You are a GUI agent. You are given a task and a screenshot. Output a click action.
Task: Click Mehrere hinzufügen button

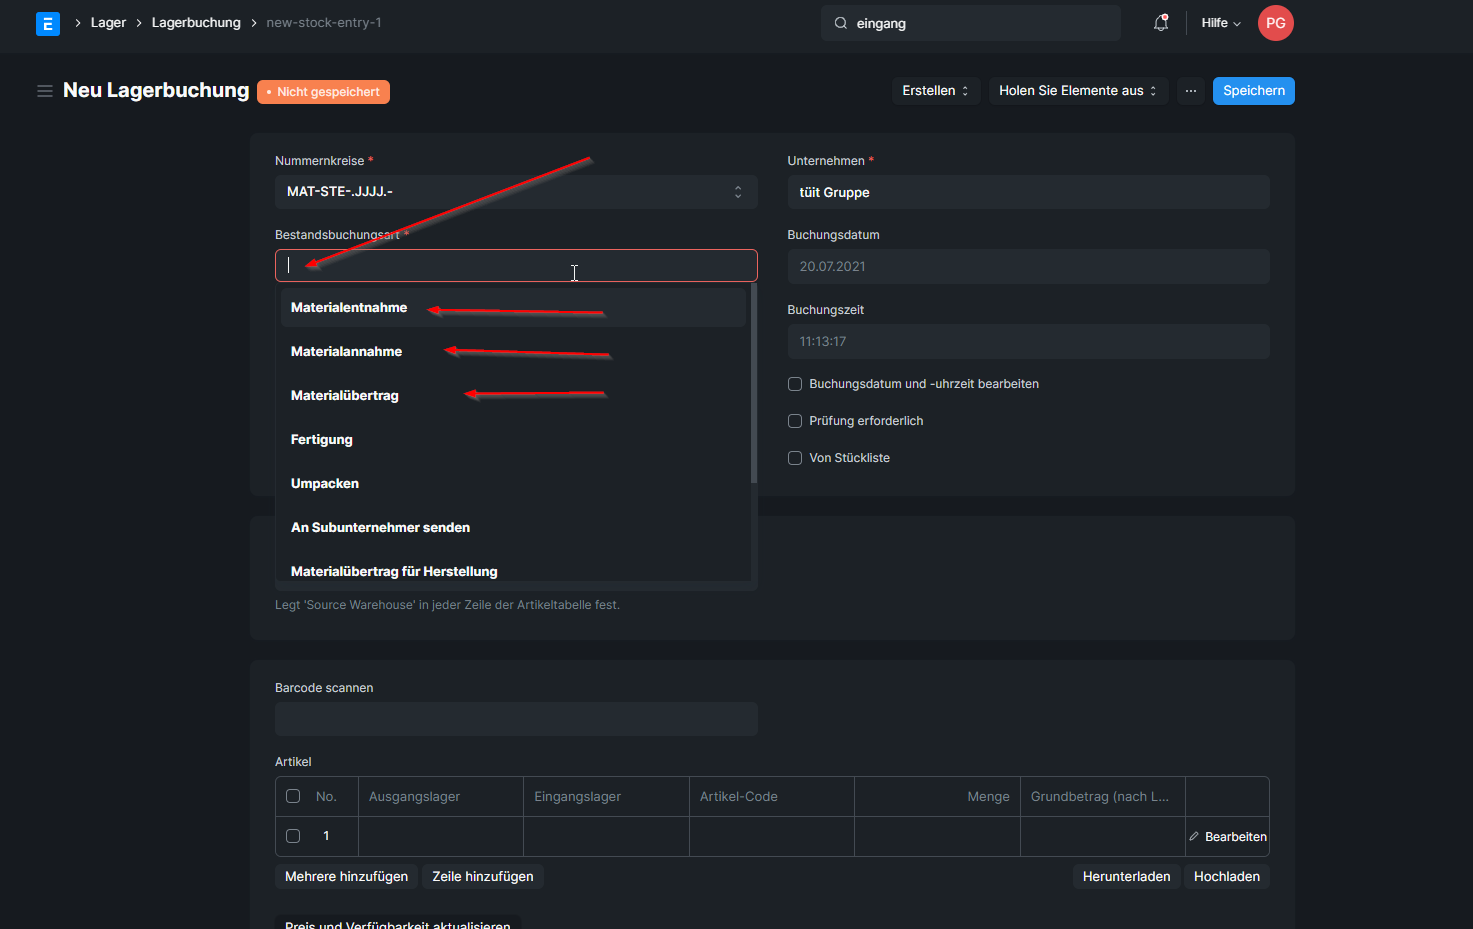(346, 877)
